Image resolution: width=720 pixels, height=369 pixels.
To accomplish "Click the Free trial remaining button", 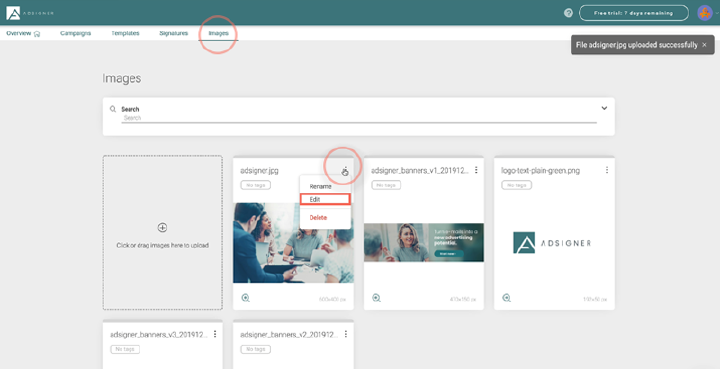I will point(634,13).
